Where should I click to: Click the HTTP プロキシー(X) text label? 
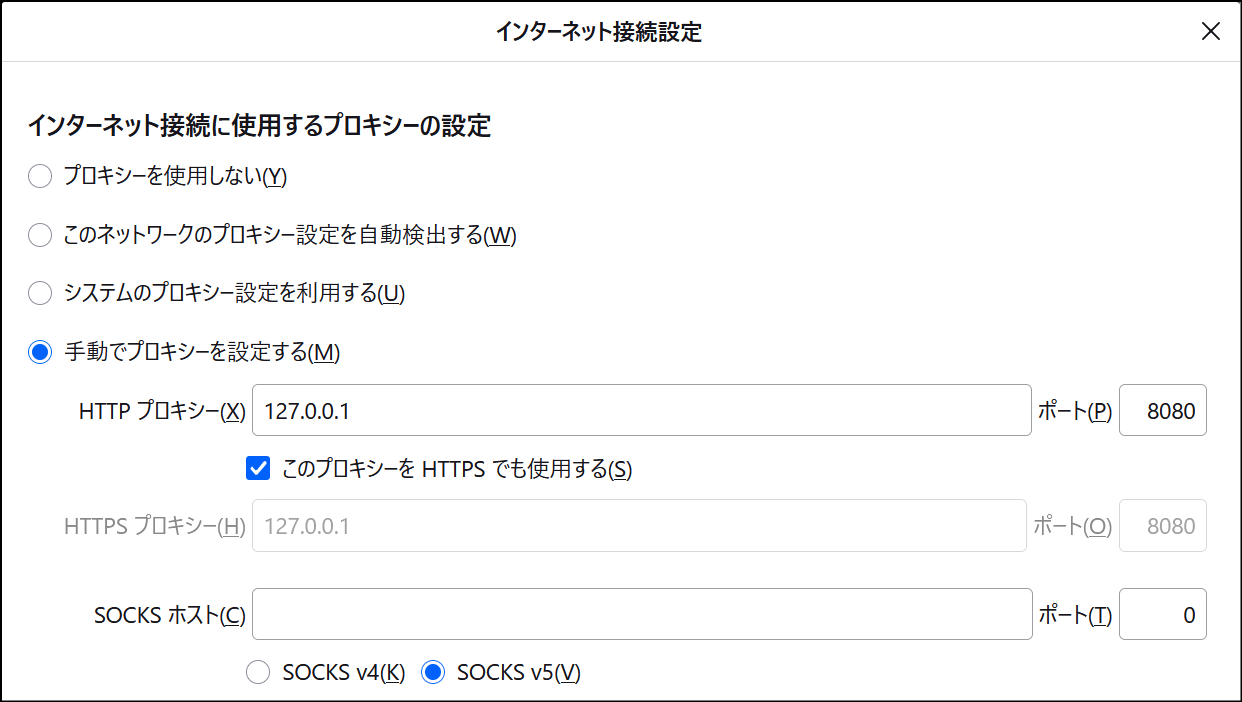(x=162, y=411)
